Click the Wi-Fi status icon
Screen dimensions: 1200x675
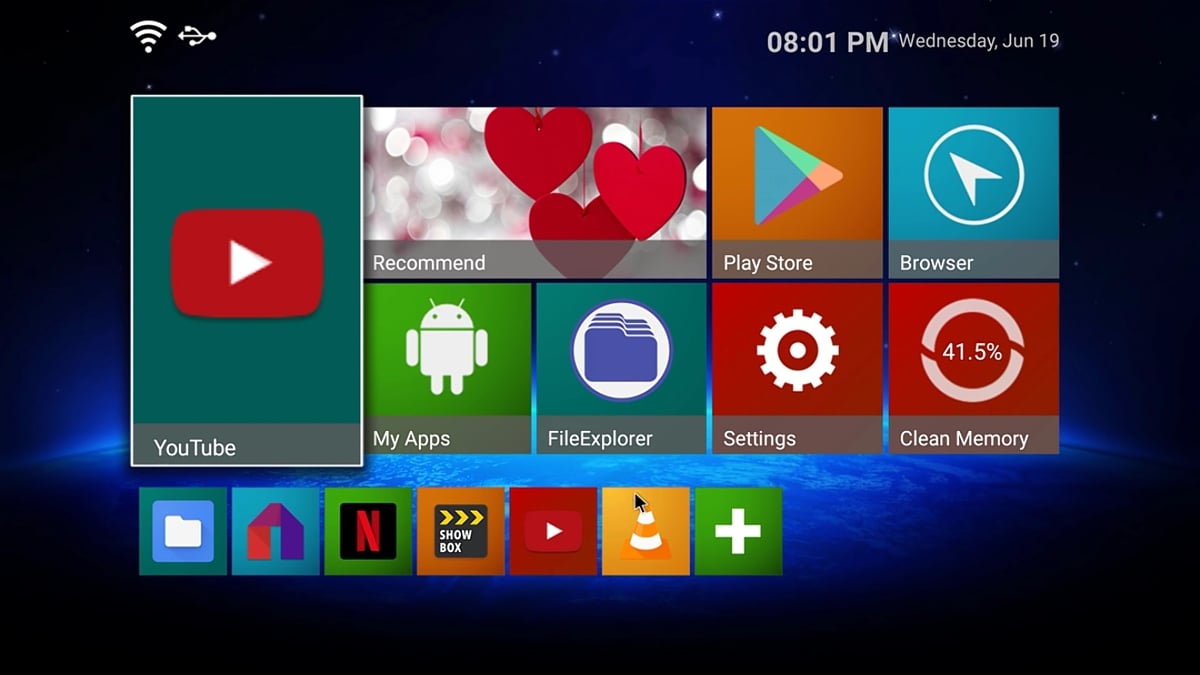point(148,37)
